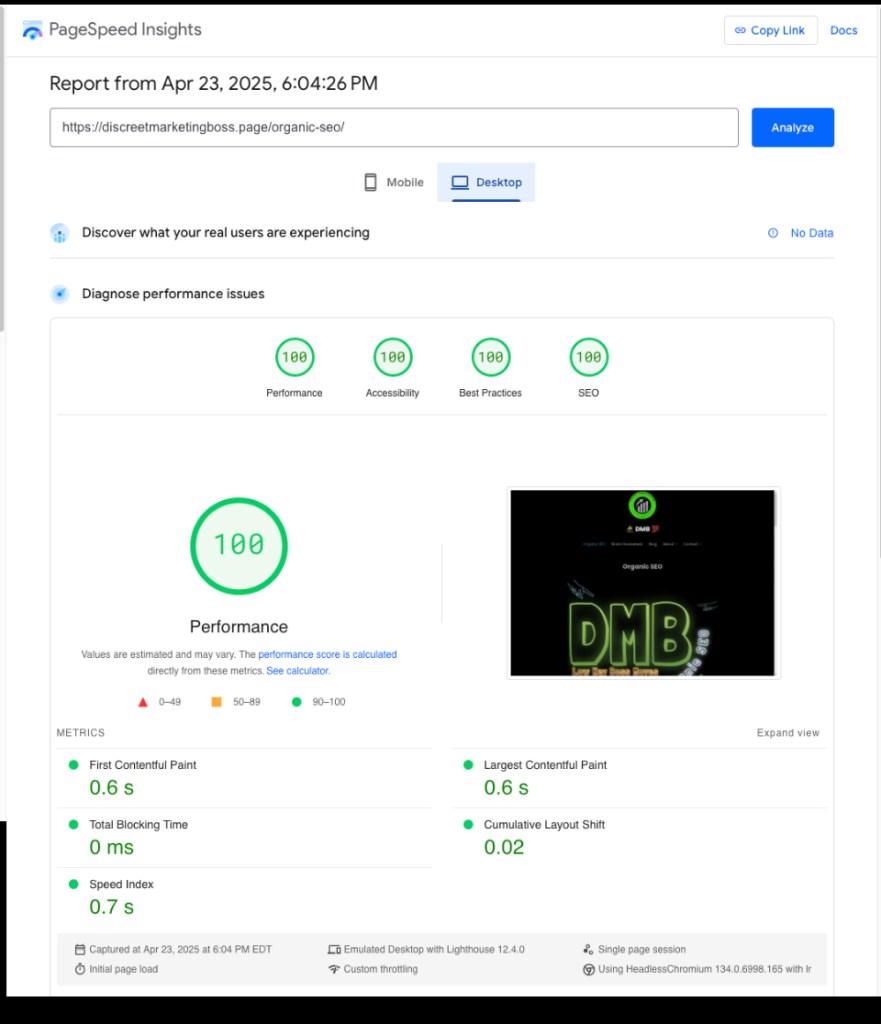This screenshot has height=1024, width=881.
Task: Click the performance score is calculated link
Action: click(x=328, y=654)
